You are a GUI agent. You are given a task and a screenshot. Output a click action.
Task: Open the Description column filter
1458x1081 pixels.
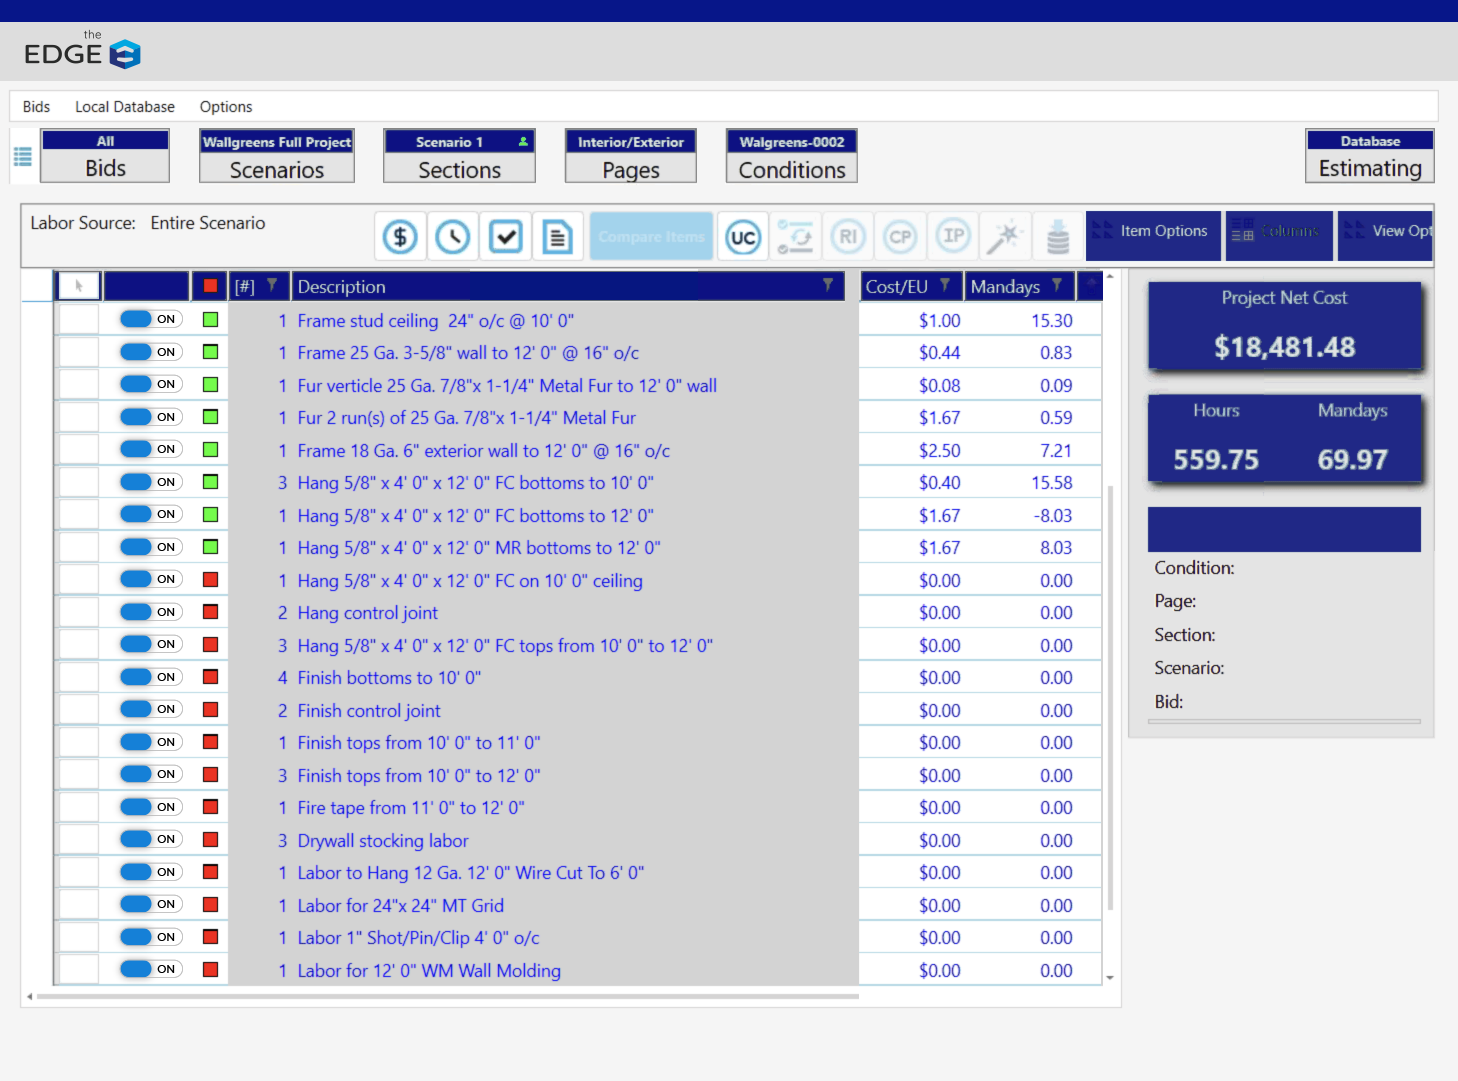click(828, 286)
